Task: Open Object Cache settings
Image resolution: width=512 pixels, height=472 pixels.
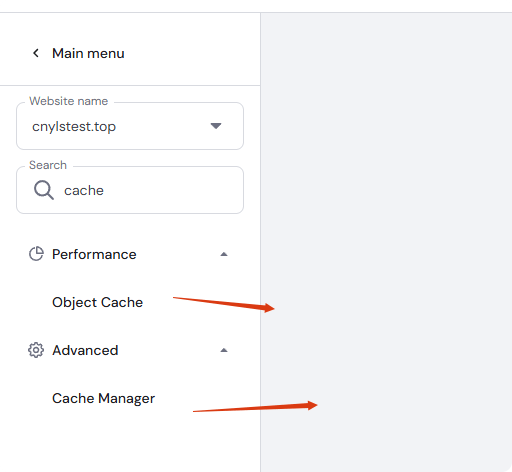Action: [x=97, y=302]
